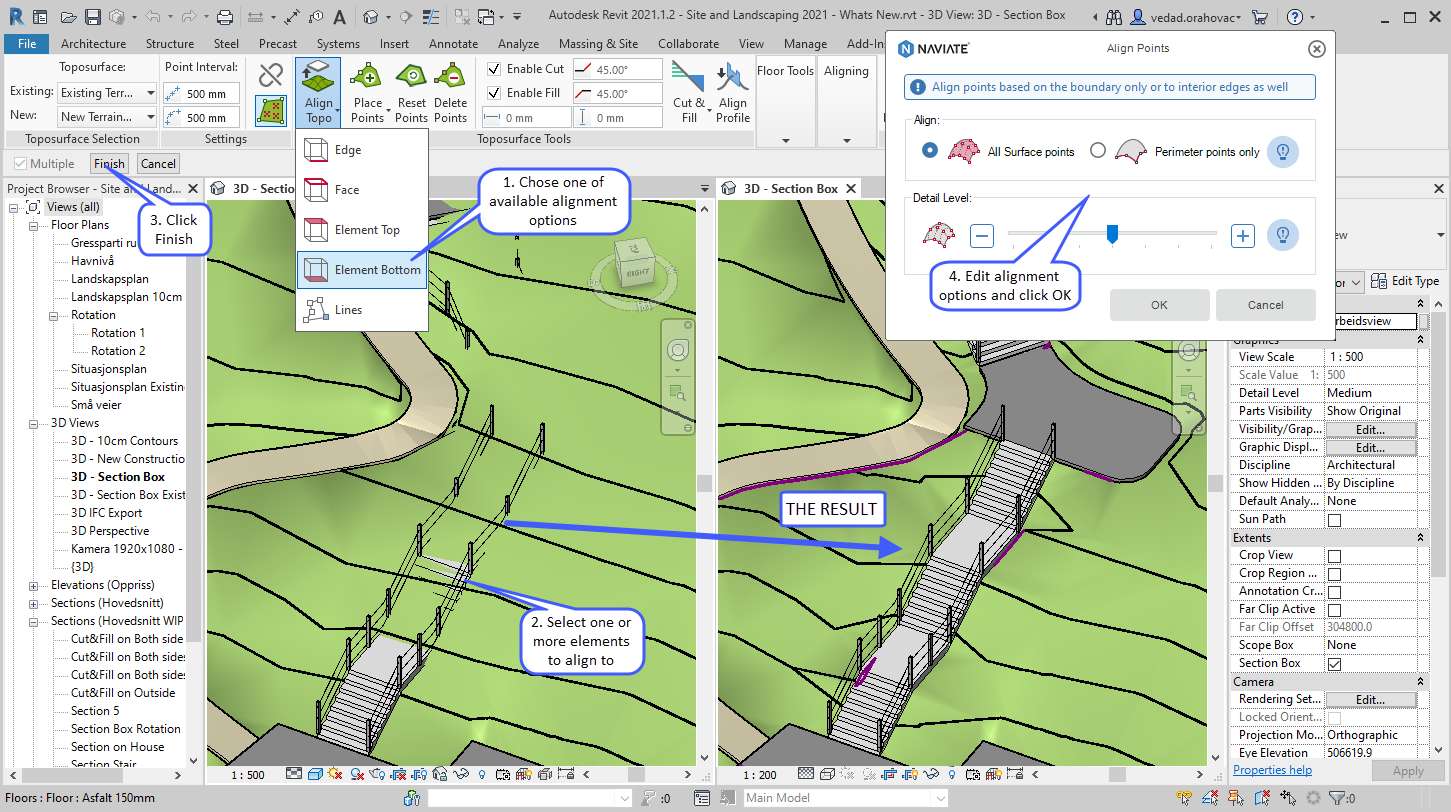Click the binoculars search icon in title bar
Viewport: 1451px width, 812px height.
(1115, 17)
